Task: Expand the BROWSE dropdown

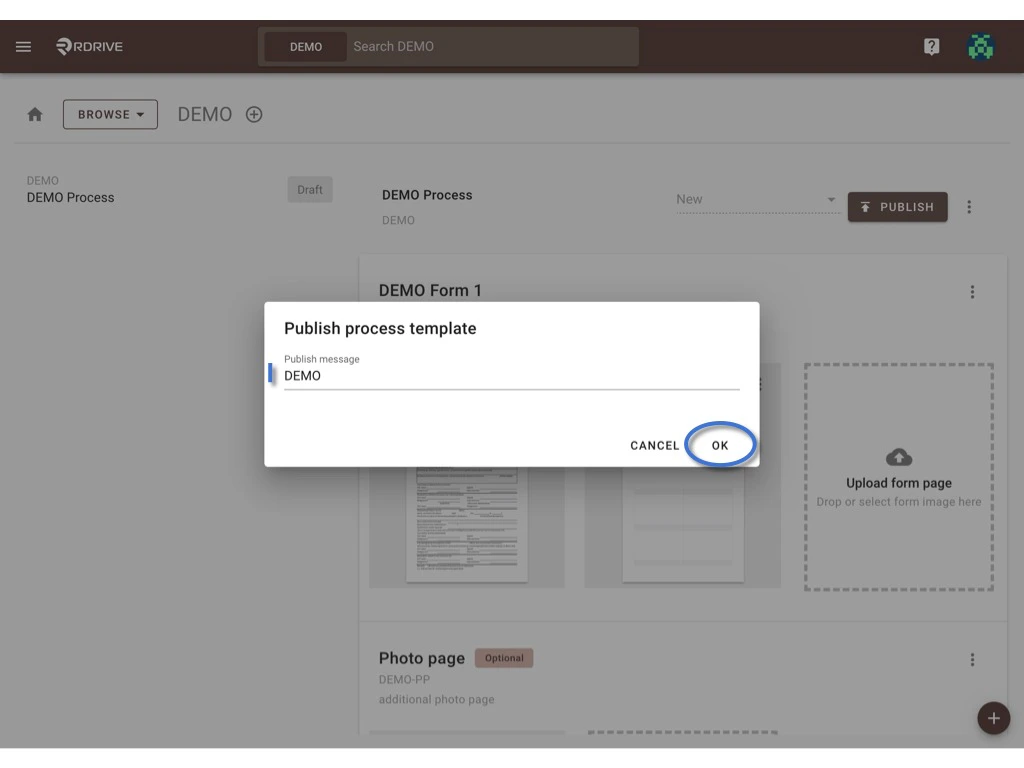Action: coord(110,114)
